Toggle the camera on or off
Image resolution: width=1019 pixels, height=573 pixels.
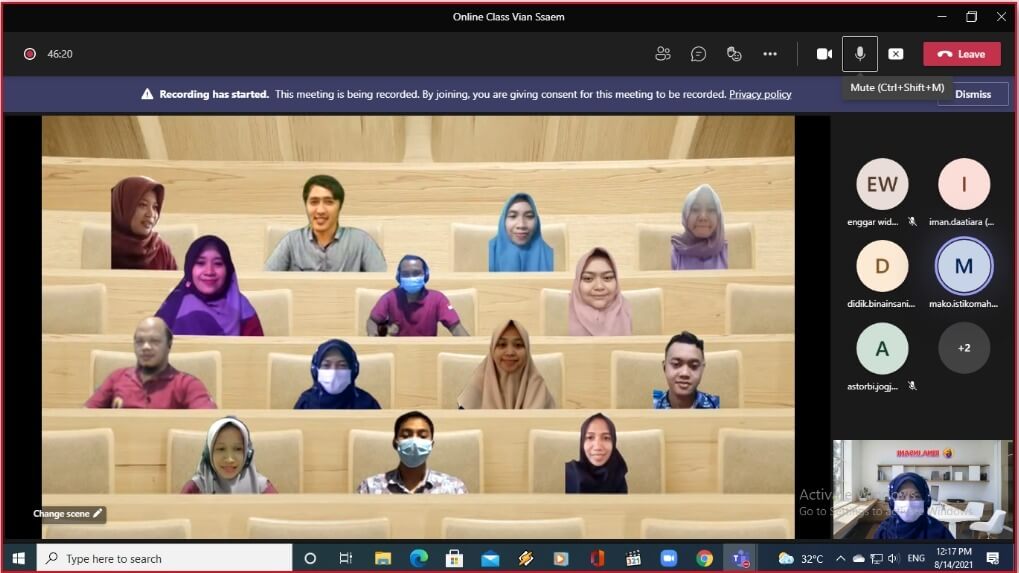pyautogui.click(x=824, y=54)
